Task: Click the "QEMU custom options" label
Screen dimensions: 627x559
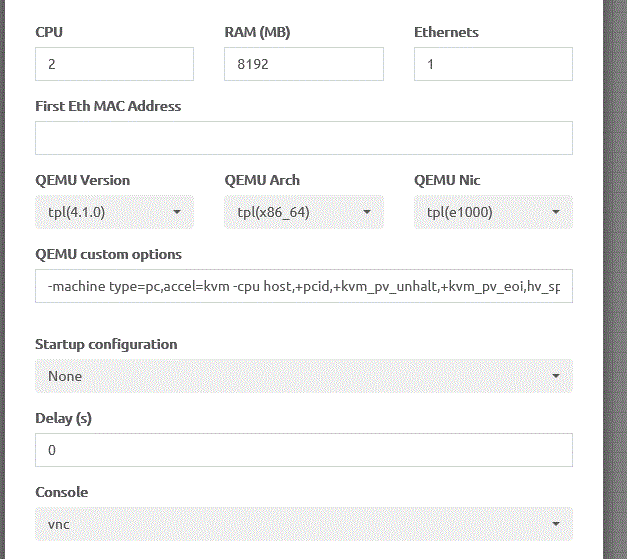Action: (x=108, y=254)
